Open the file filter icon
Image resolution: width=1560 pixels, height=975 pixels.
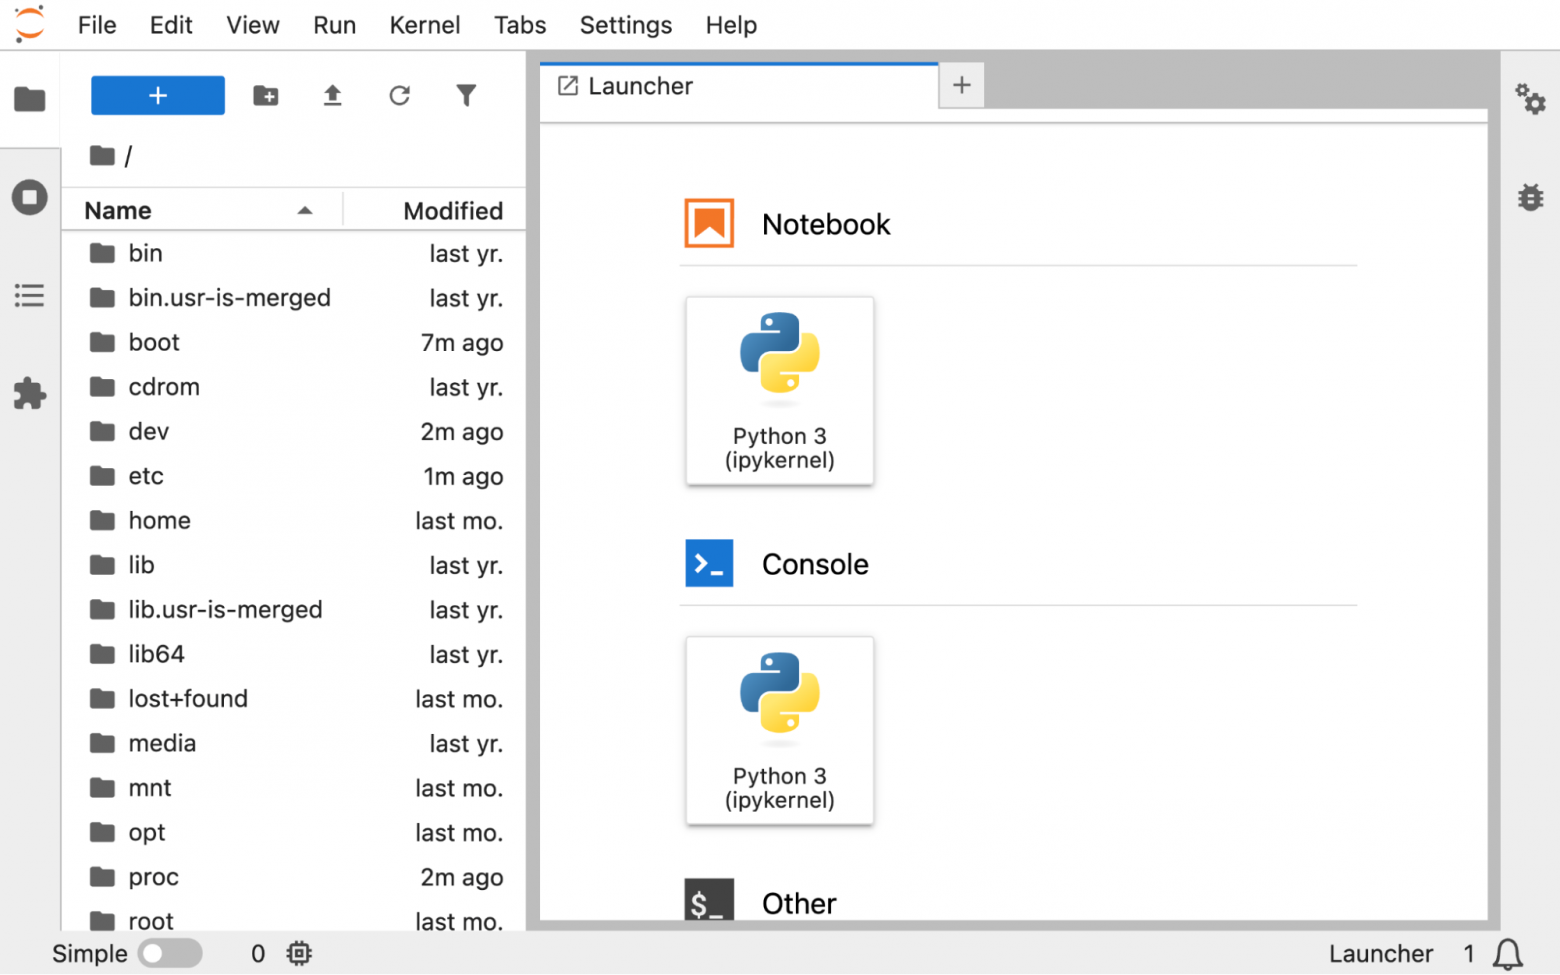(466, 96)
